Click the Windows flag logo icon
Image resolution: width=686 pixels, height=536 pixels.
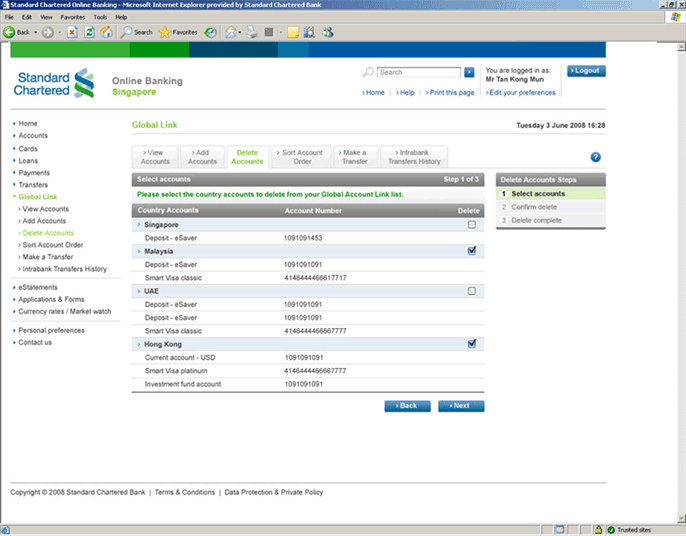[x=676, y=17]
